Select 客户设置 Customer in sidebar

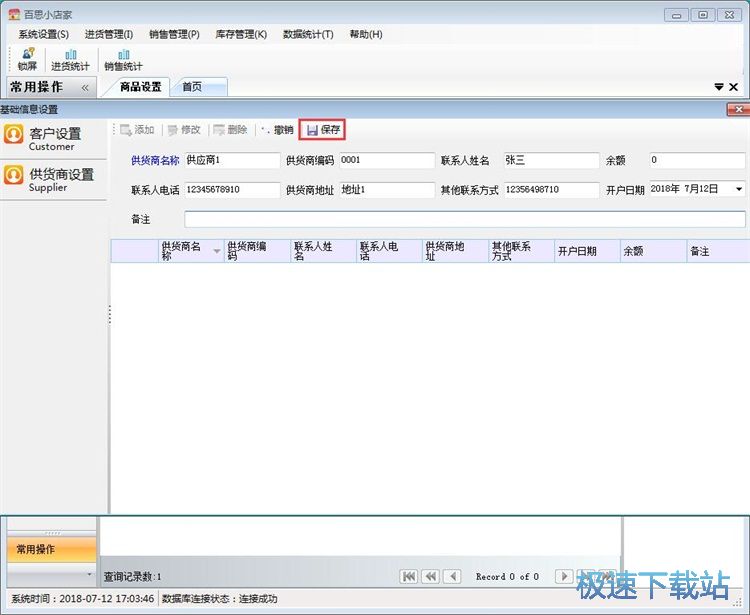[53, 138]
